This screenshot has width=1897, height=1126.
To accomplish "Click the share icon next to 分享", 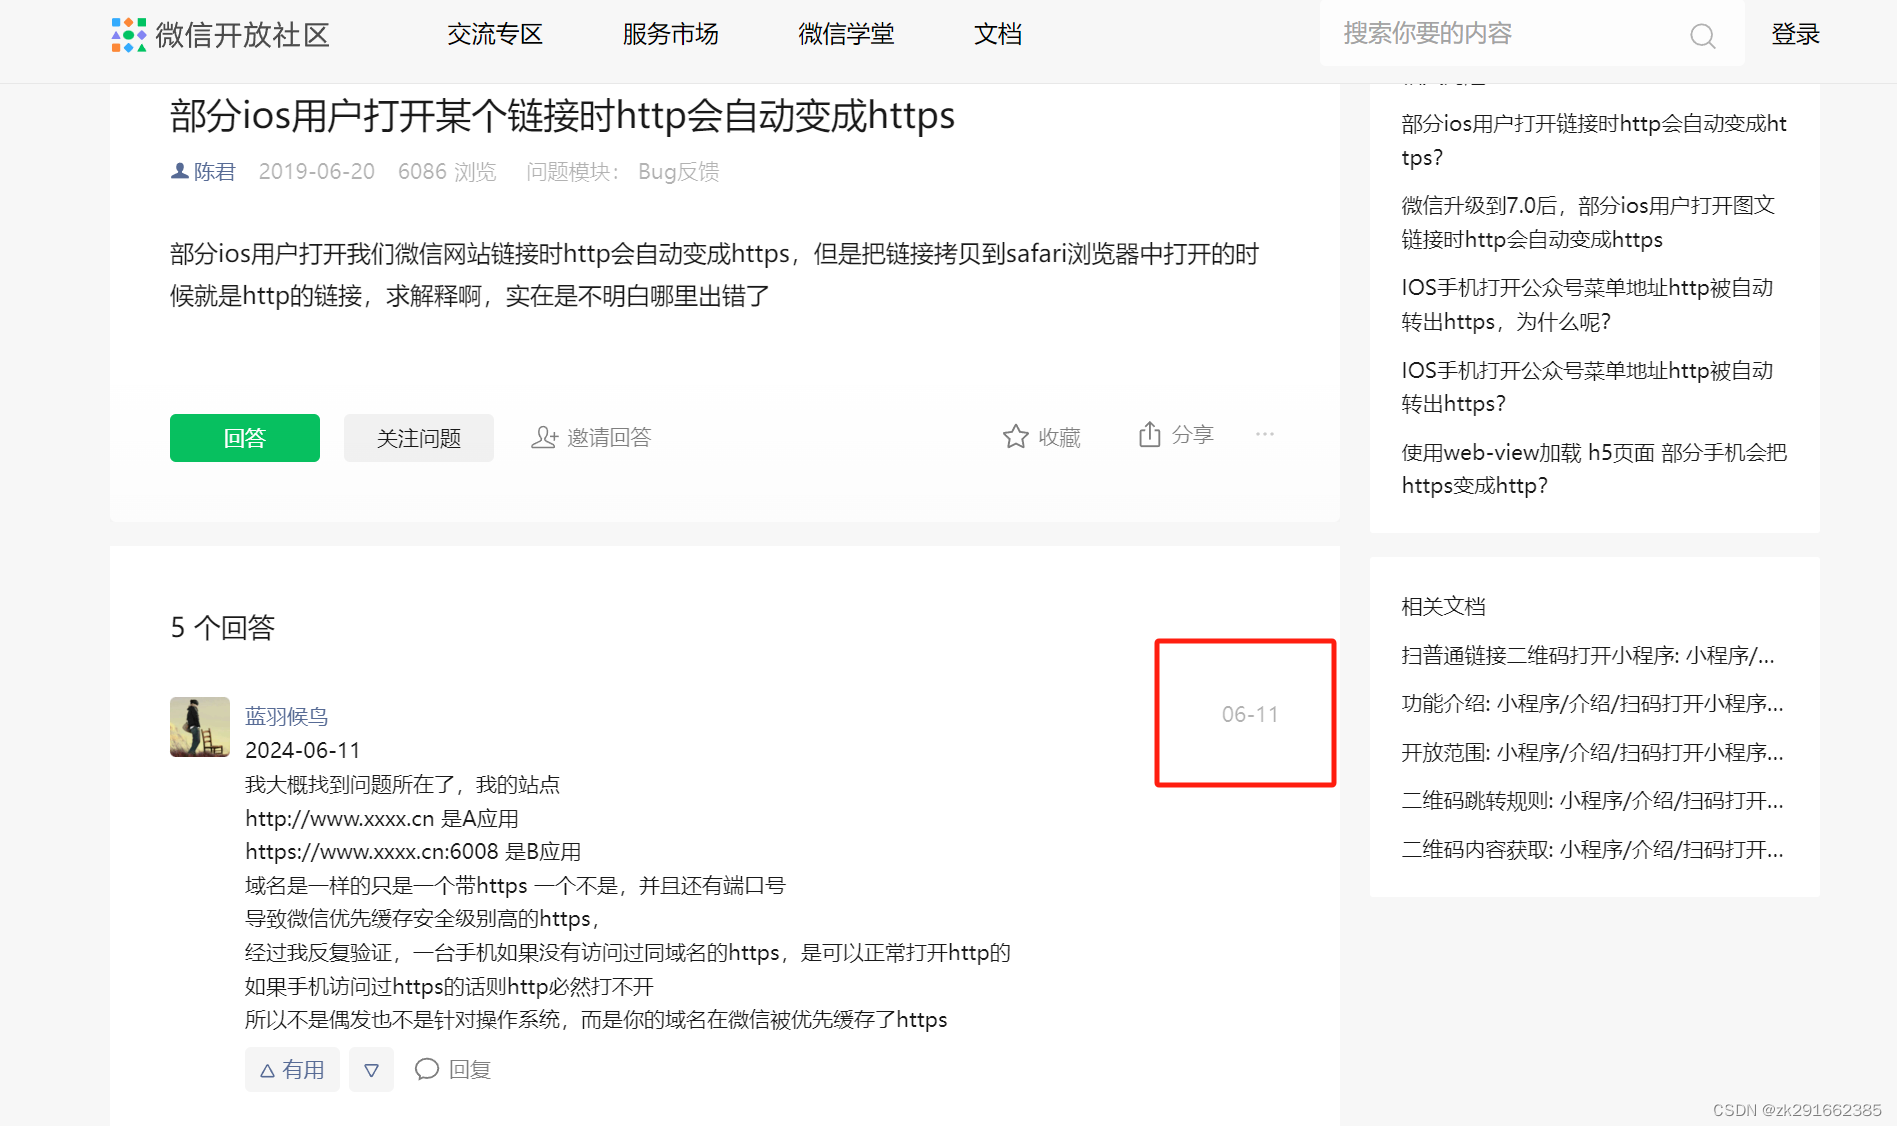I will pyautogui.click(x=1149, y=435).
